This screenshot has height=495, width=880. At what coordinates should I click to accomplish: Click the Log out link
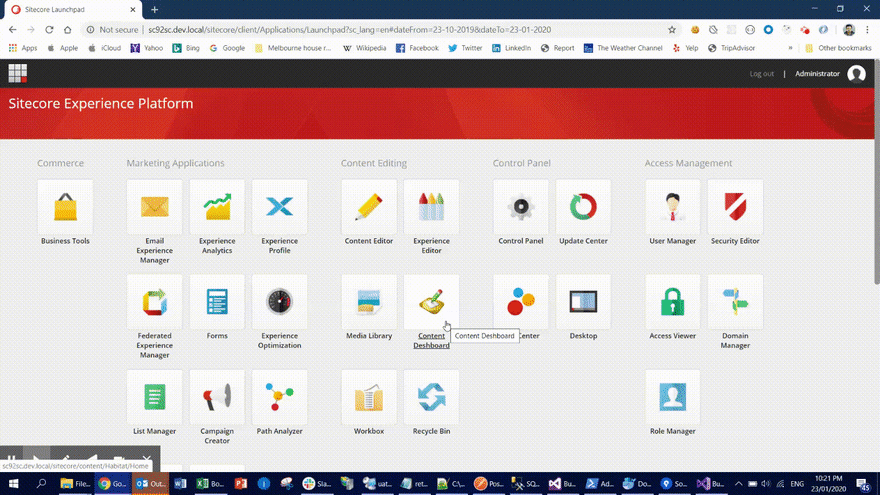[x=761, y=74]
